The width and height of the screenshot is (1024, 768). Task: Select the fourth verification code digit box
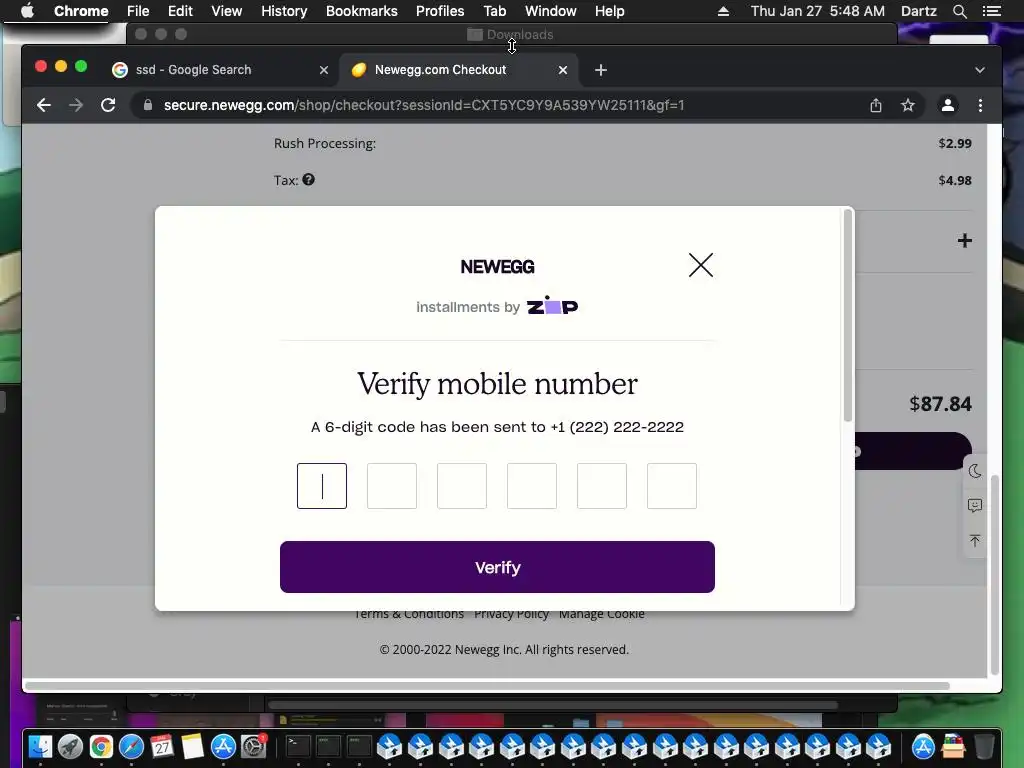click(532, 486)
